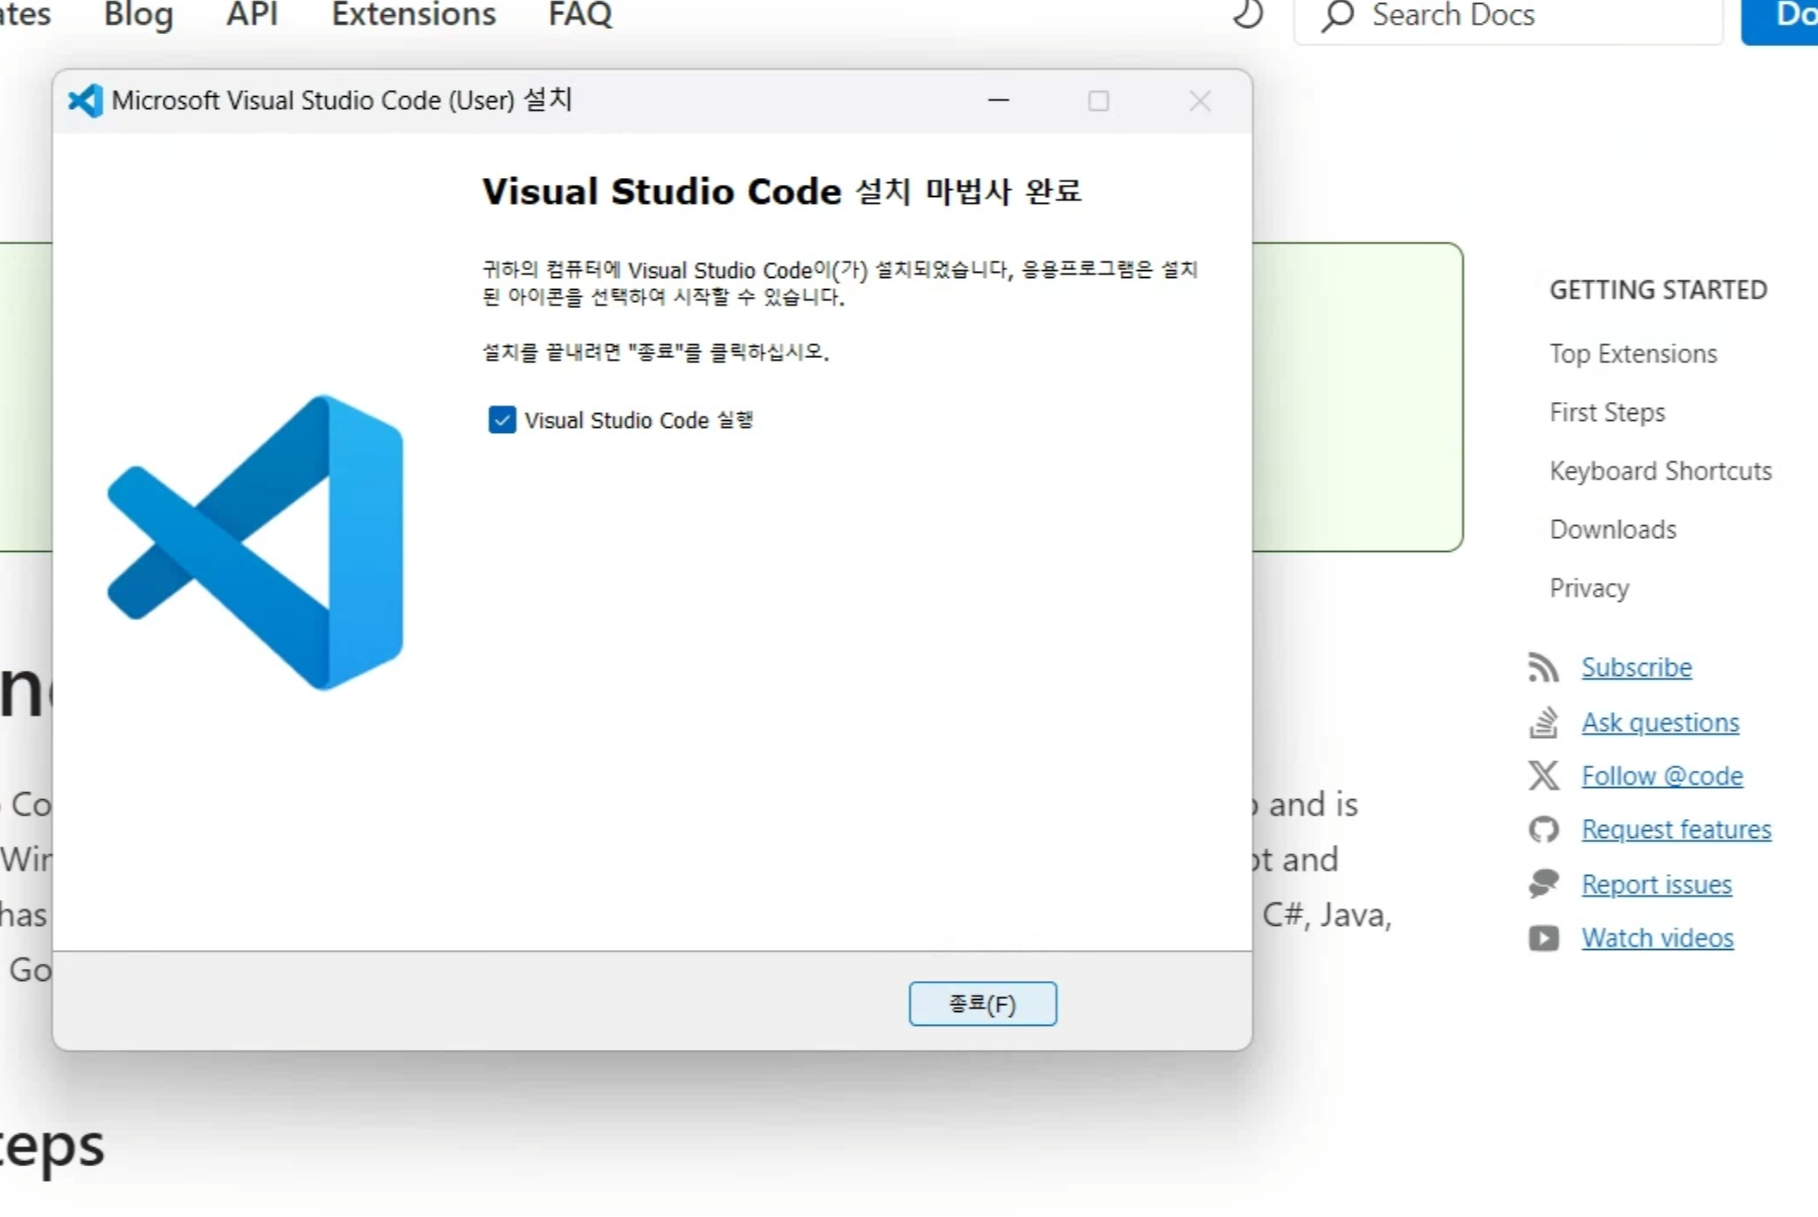Screen dimensions: 1818x1217
Task: Close the VS Code installer dialog
Action: pyautogui.click(x=1200, y=100)
